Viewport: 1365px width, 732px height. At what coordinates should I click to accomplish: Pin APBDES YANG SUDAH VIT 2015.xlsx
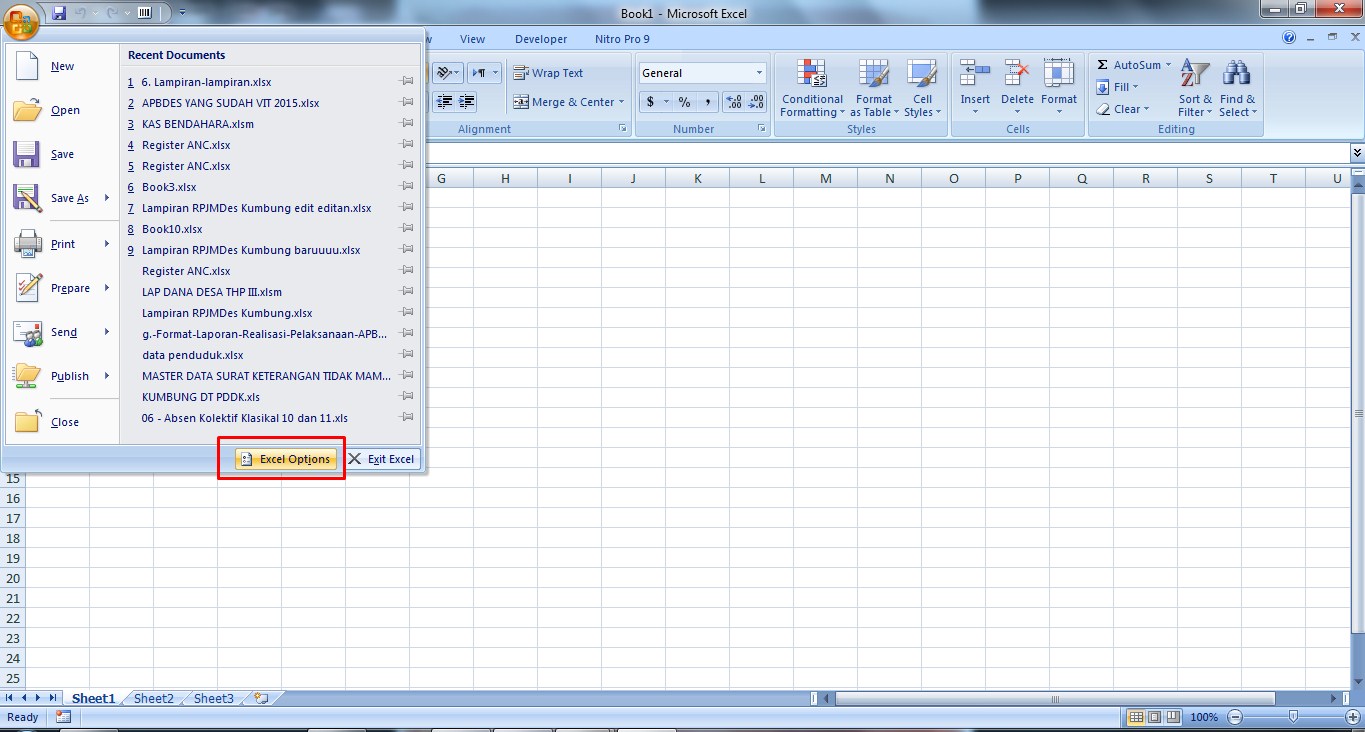(x=407, y=103)
